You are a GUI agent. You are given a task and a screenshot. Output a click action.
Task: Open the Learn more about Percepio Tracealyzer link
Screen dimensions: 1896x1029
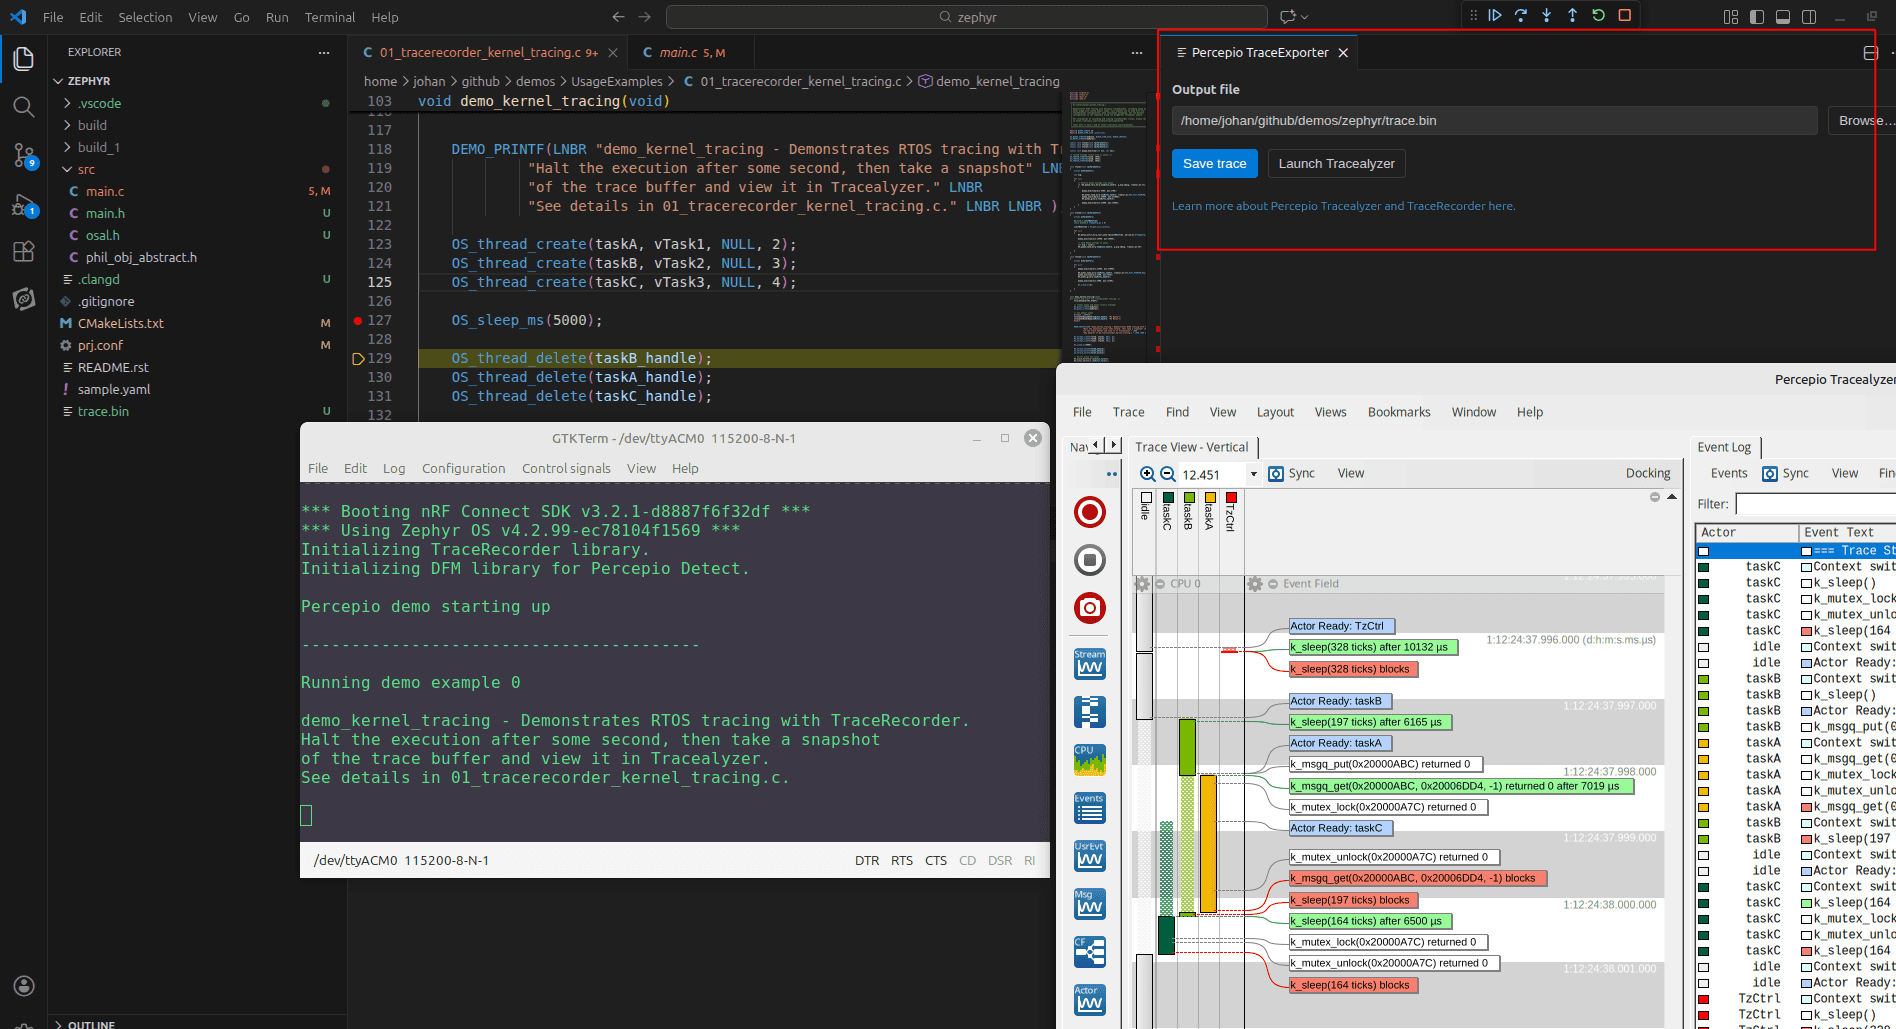point(1343,205)
